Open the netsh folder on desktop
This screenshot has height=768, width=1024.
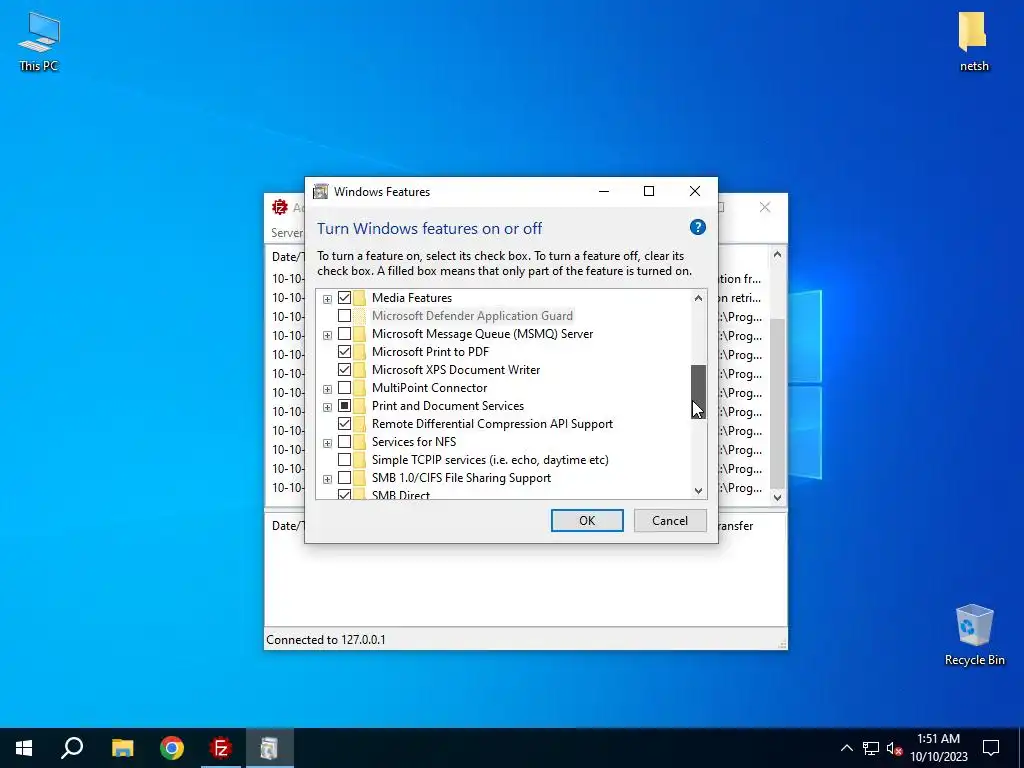point(973,41)
